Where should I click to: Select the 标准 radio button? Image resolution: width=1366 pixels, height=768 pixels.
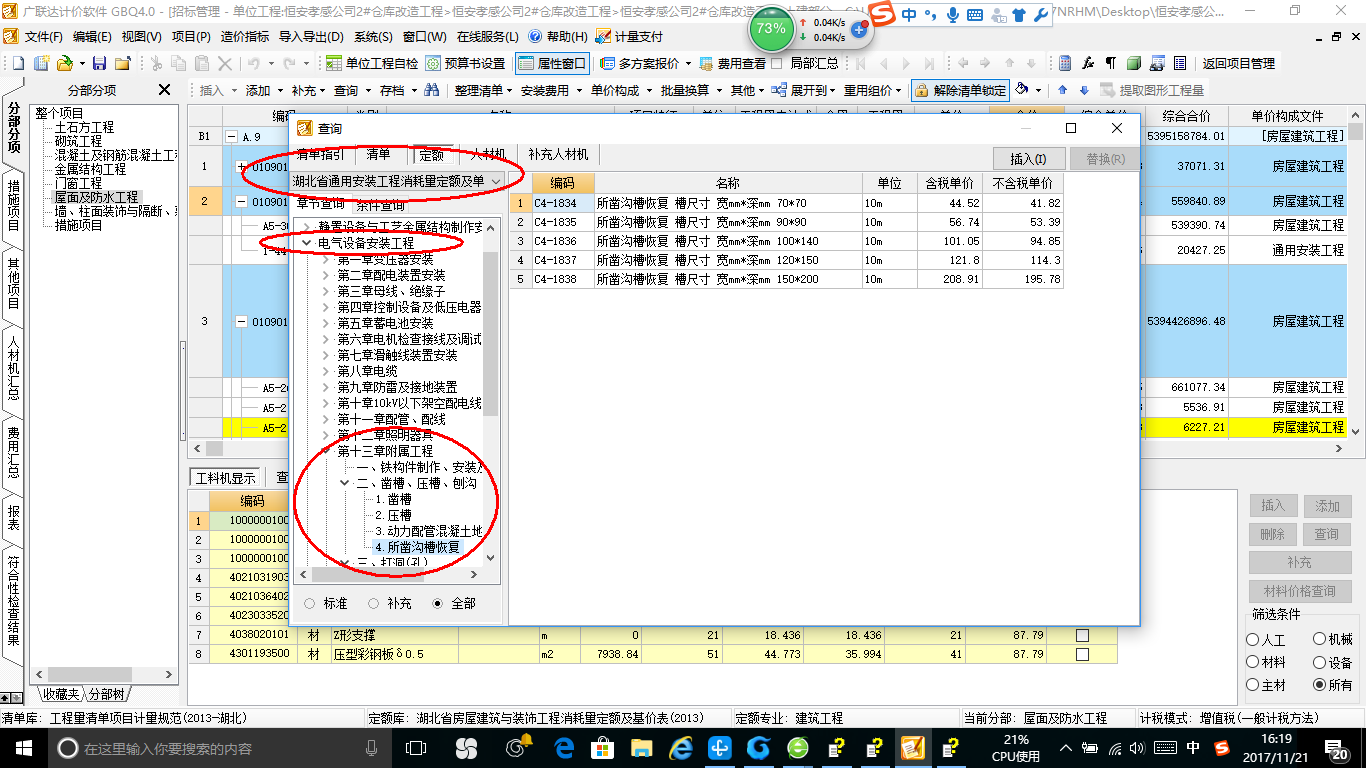tap(309, 604)
